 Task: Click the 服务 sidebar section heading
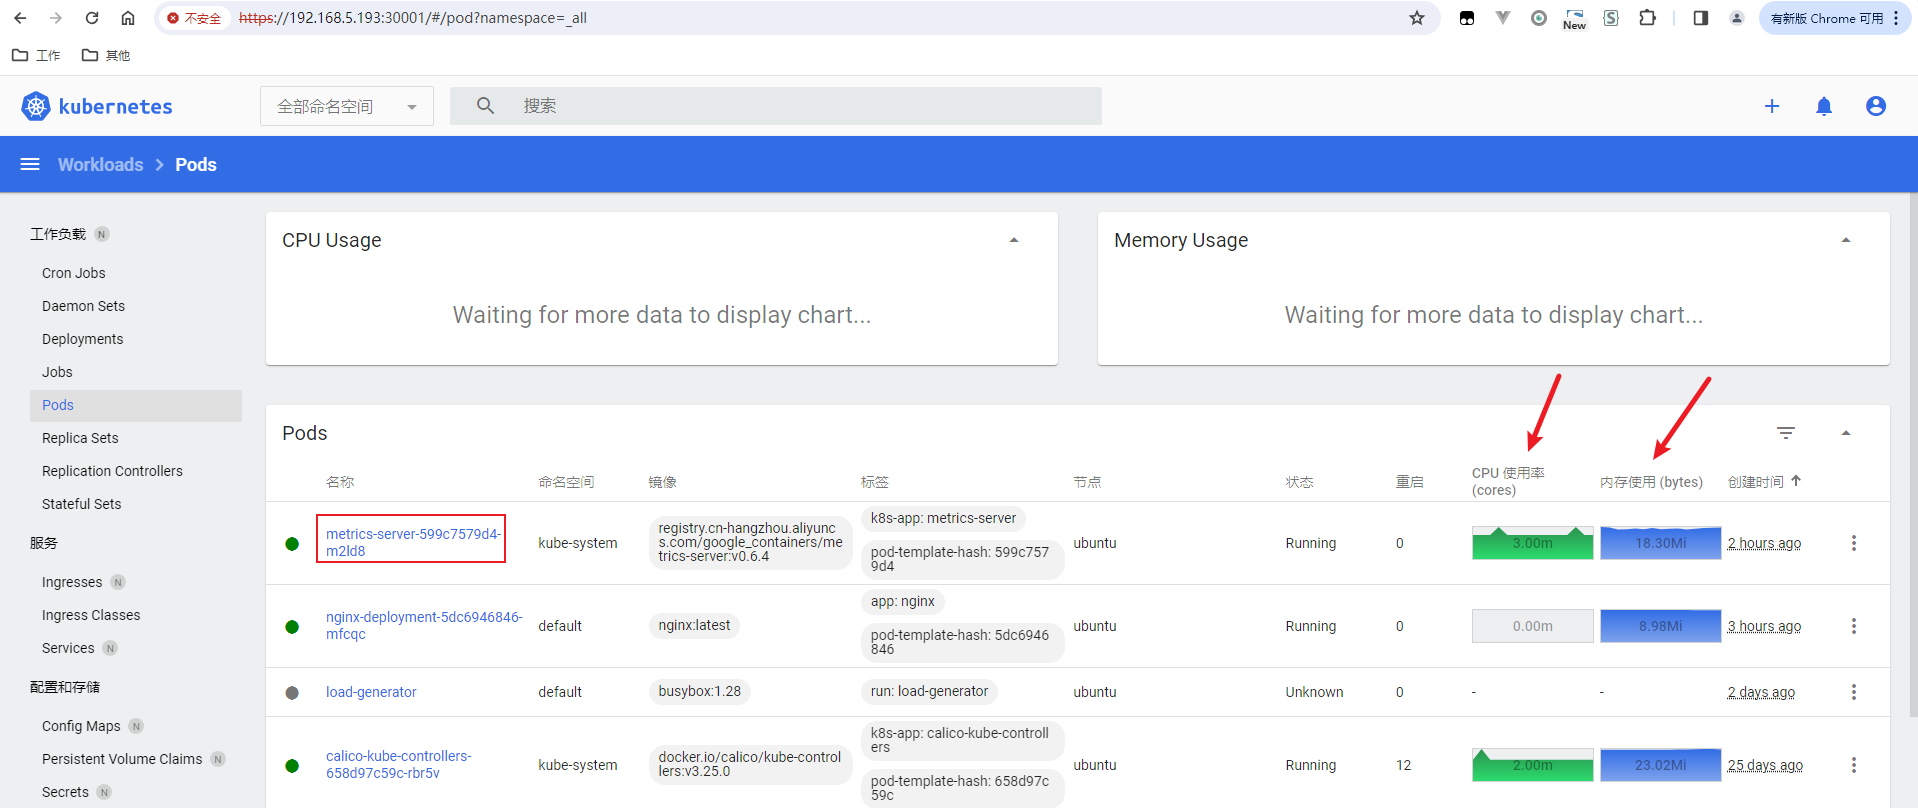(x=44, y=543)
